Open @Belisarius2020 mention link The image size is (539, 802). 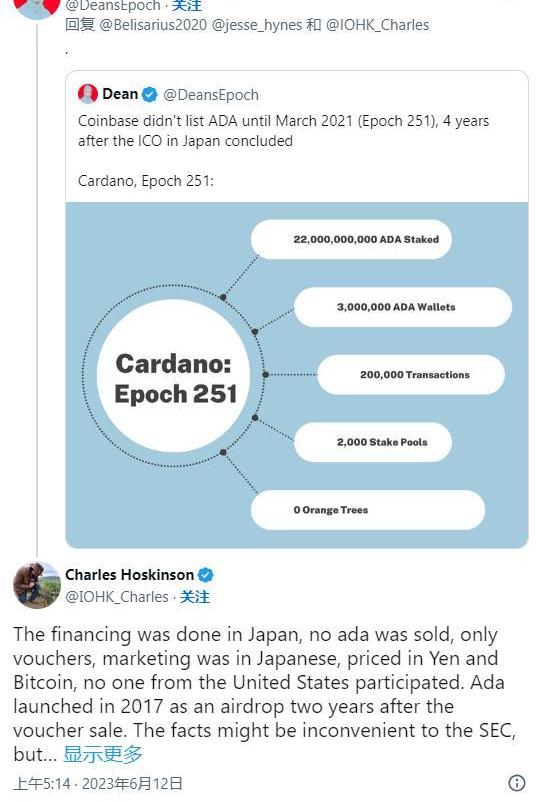(x=153, y=25)
